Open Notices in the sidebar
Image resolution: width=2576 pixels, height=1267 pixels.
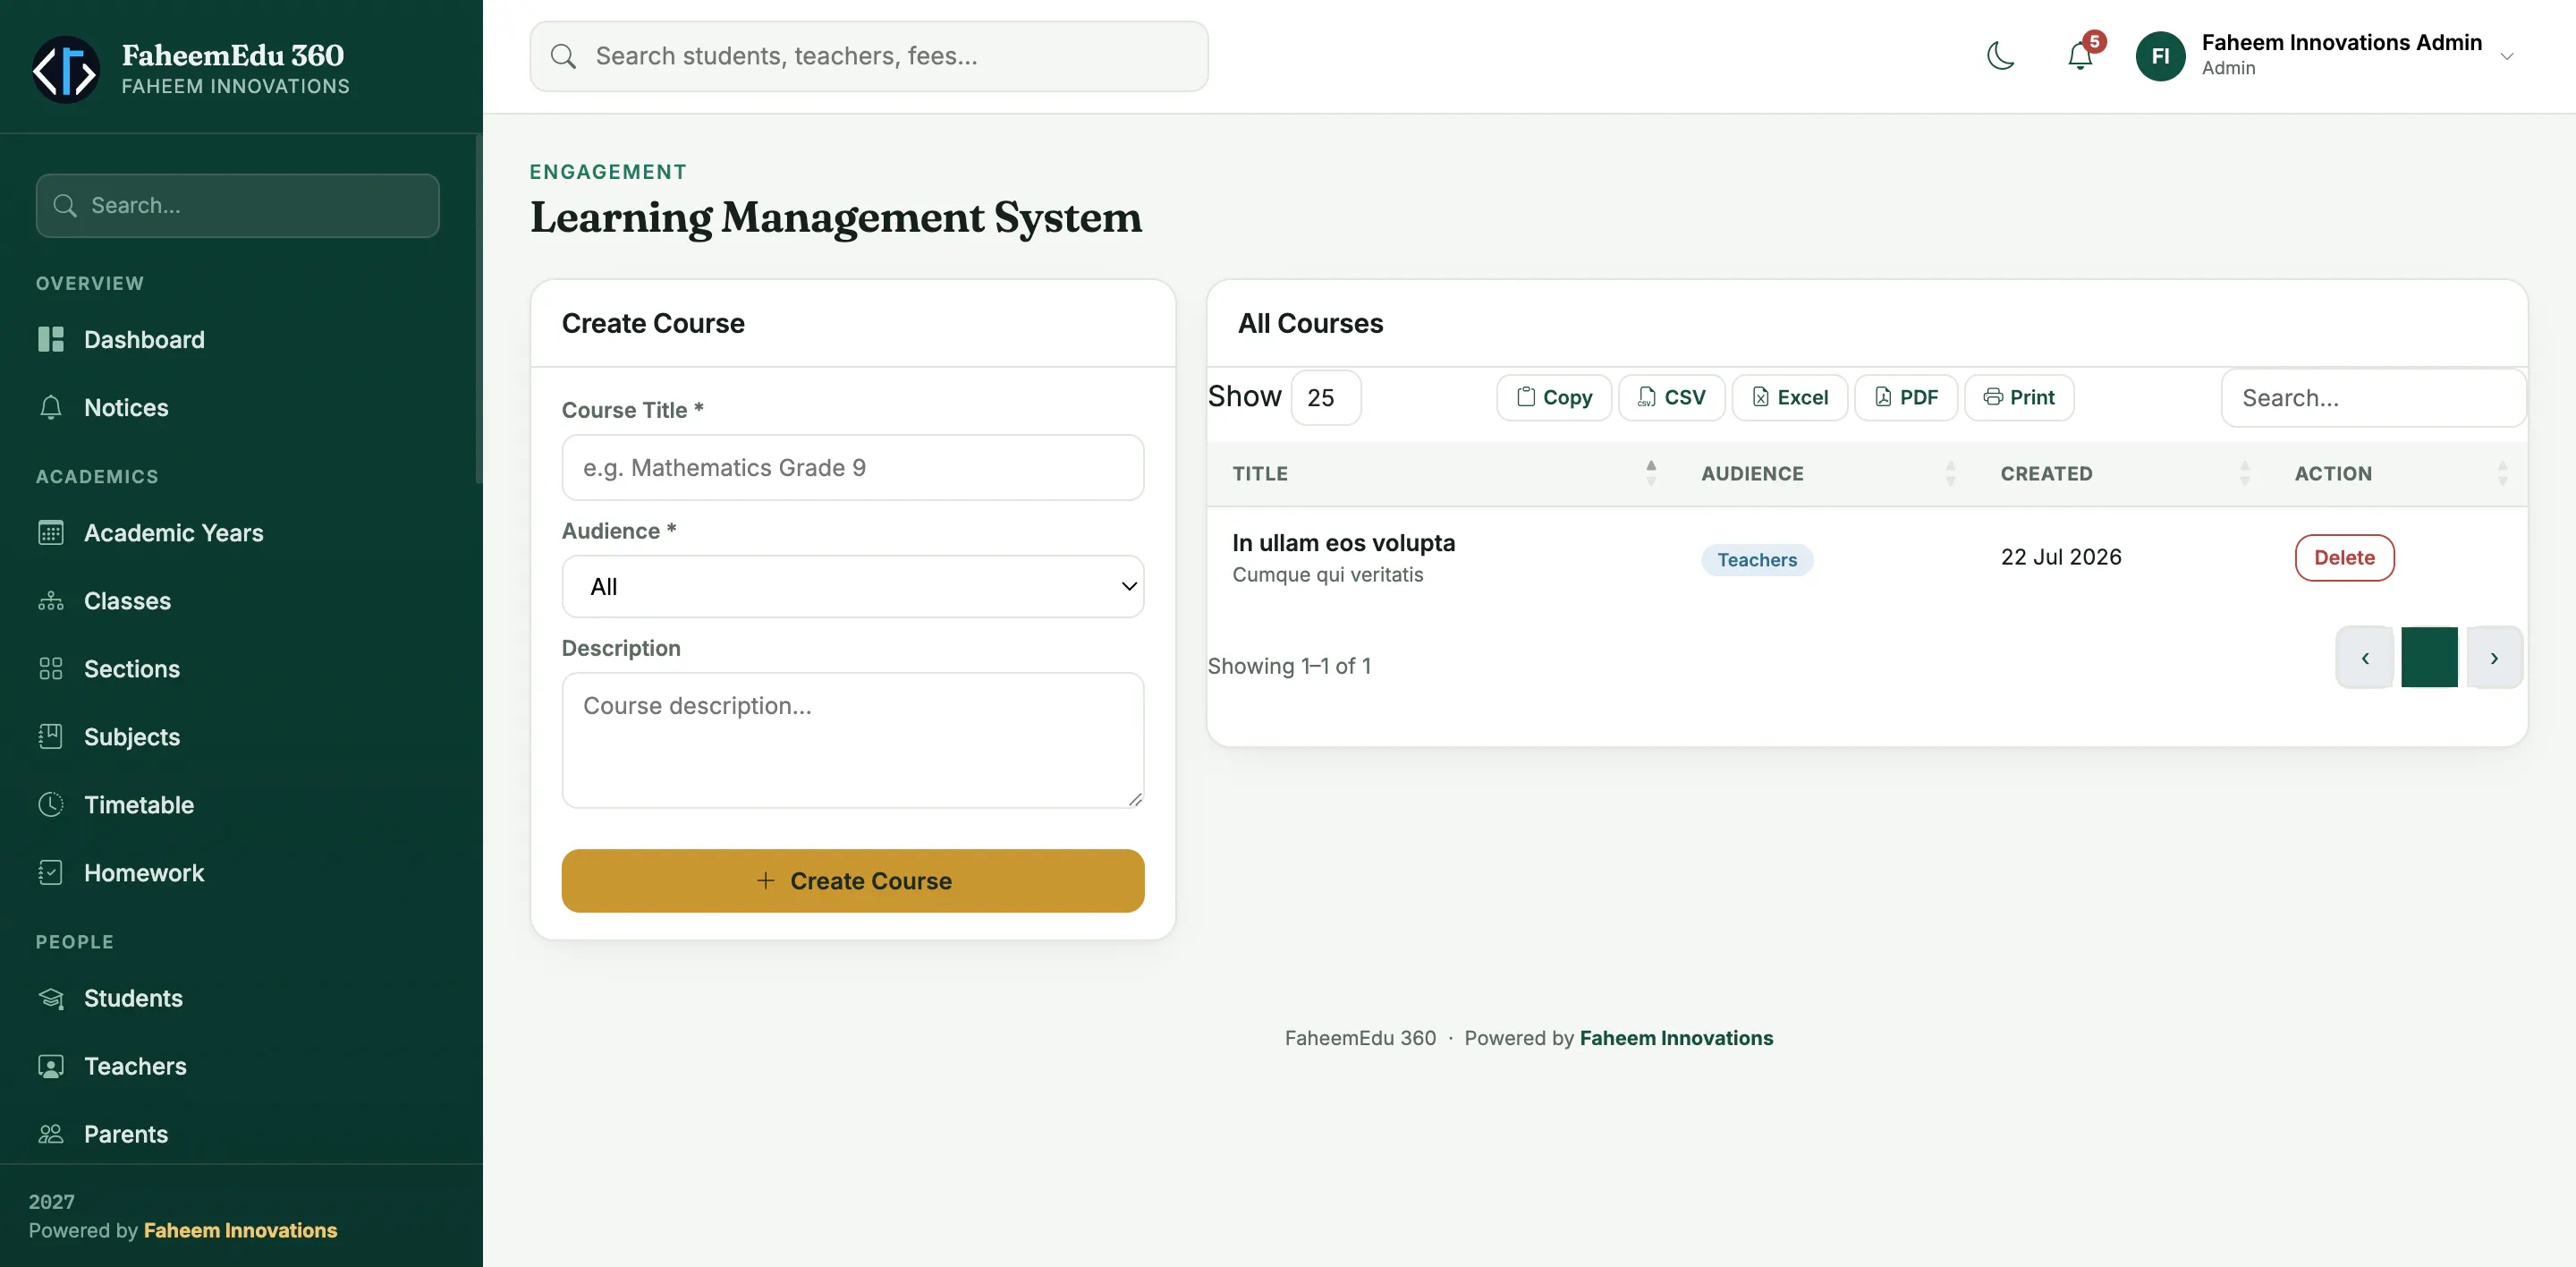click(x=126, y=408)
